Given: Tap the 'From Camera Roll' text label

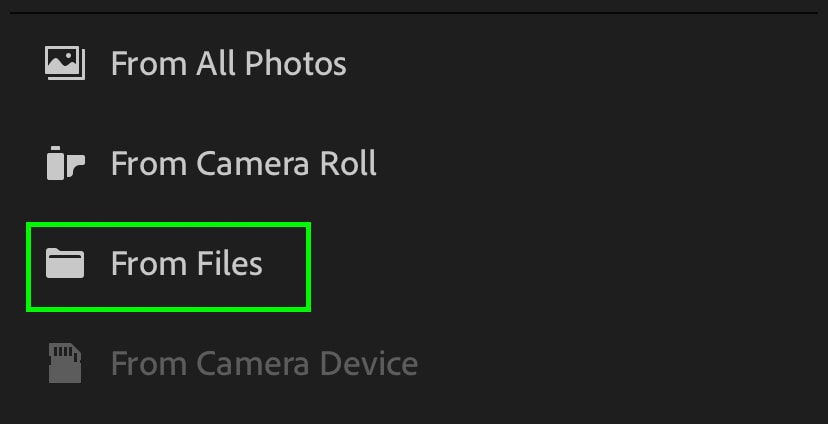Looking at the screenshot, I should click(243, 163).
